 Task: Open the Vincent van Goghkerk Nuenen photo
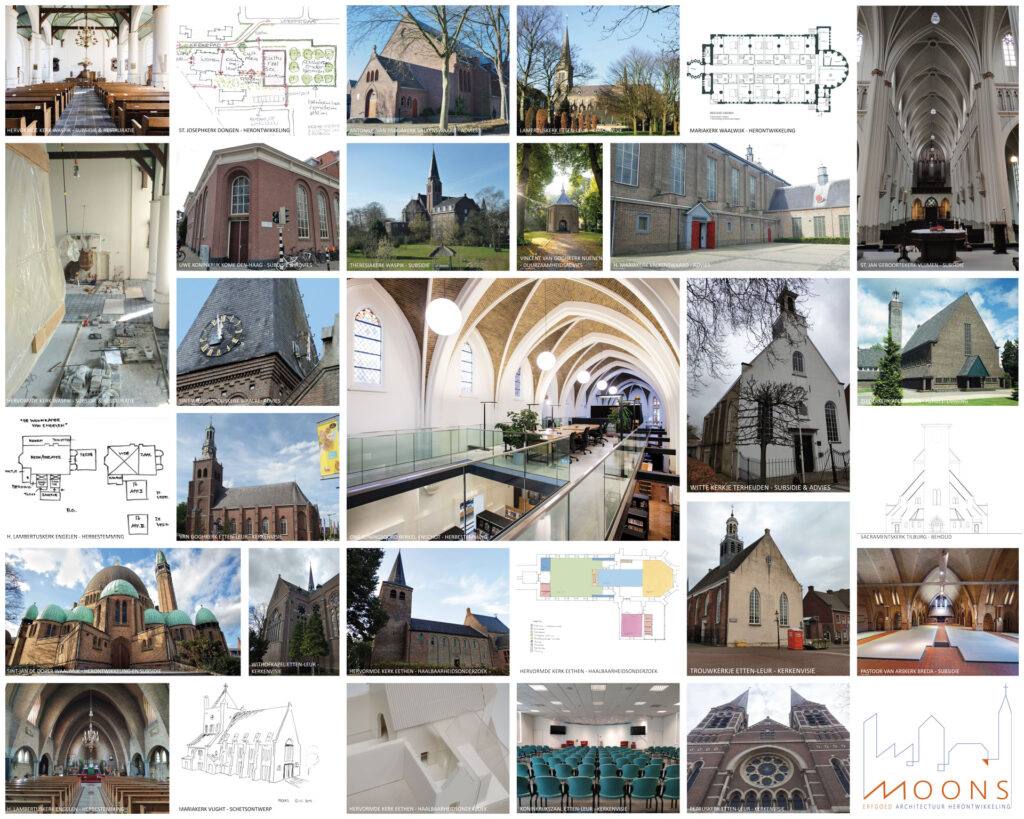click(x=560, y=207)
